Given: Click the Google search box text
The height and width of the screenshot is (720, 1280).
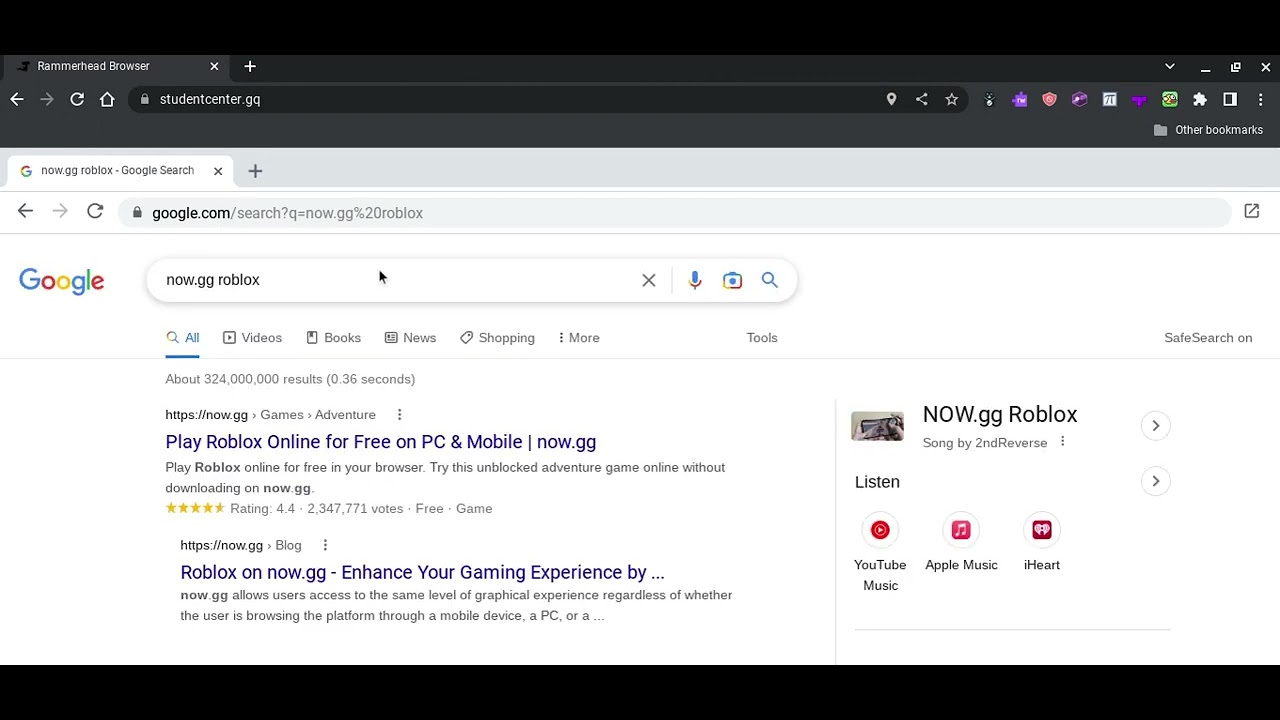Looking at the screenshot, I should tap(212, 280).
